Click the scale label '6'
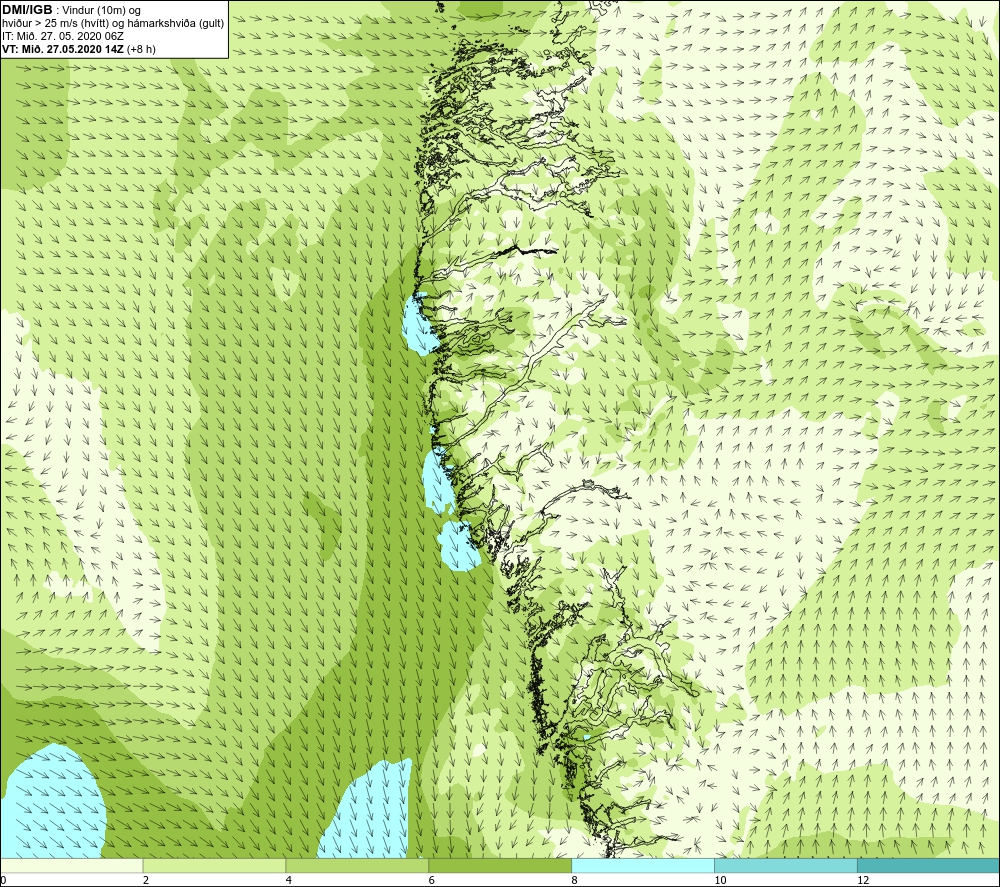Screen dimensions: 1000x887 click(x=432, y=880)
